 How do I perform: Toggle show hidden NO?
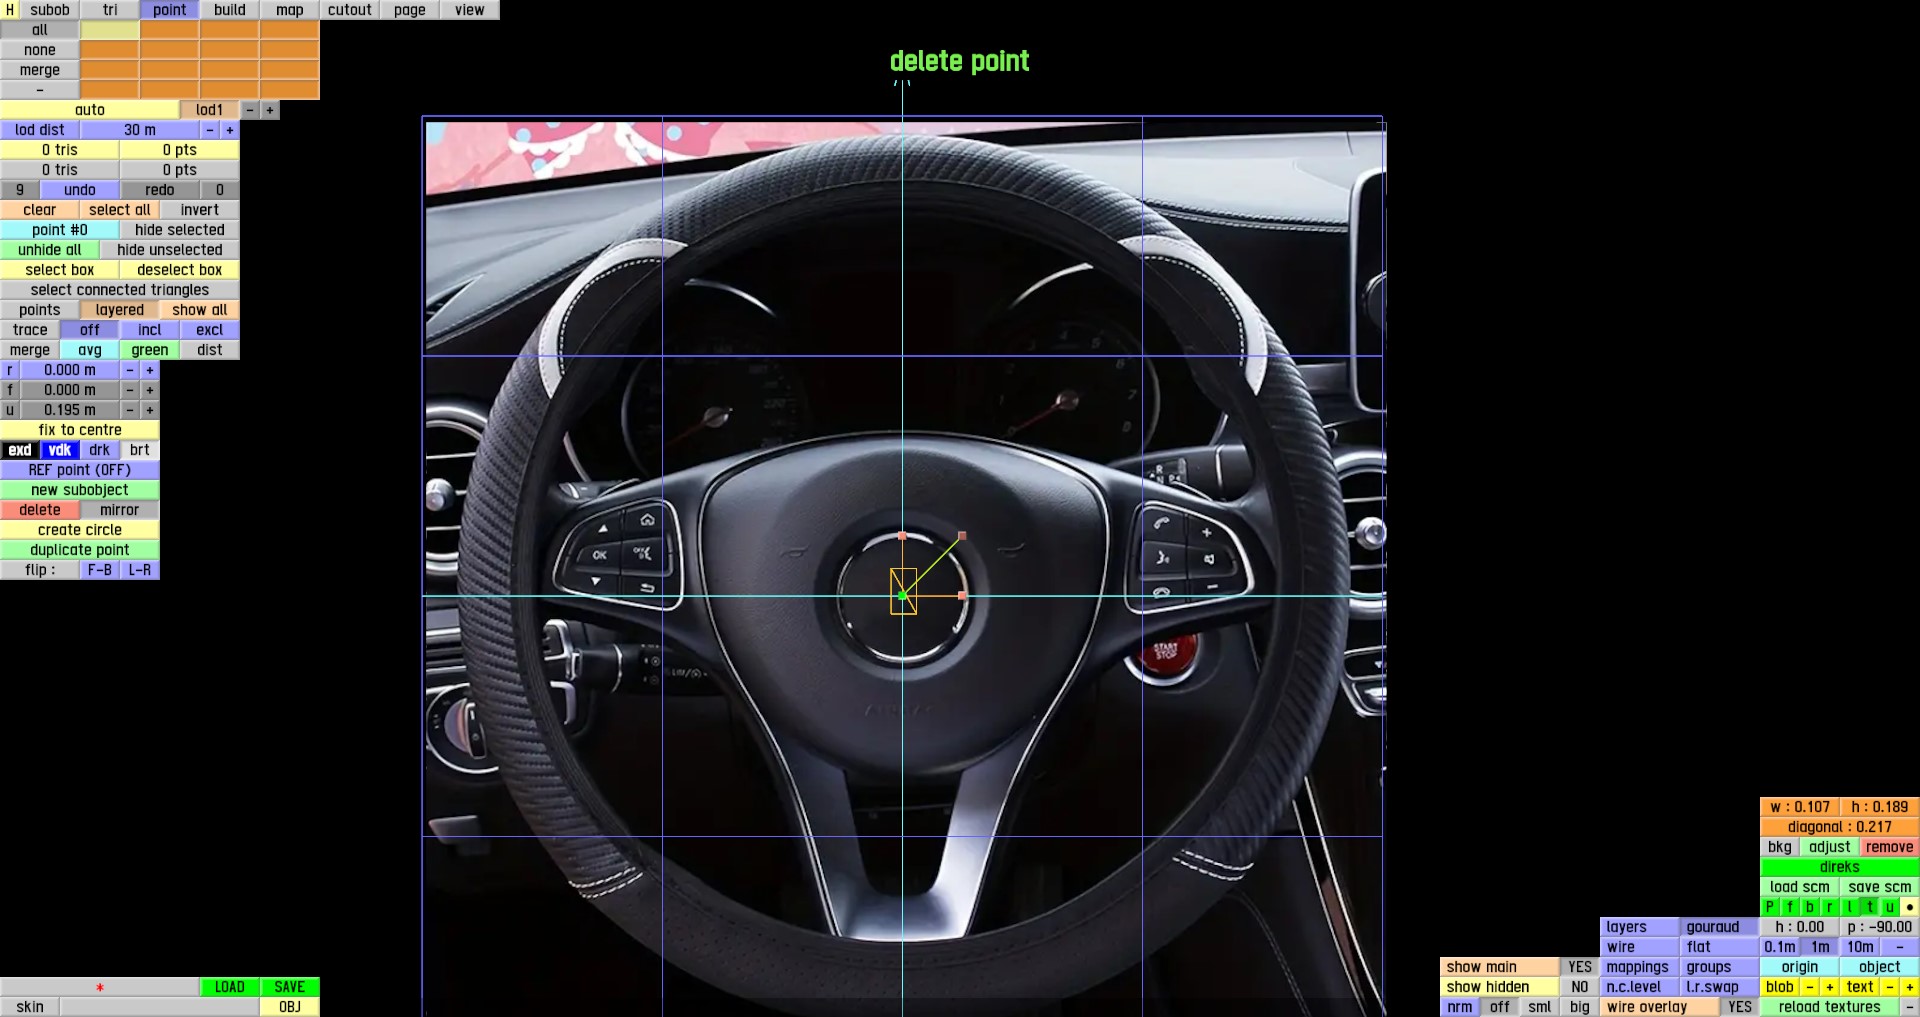point(1580,987)
